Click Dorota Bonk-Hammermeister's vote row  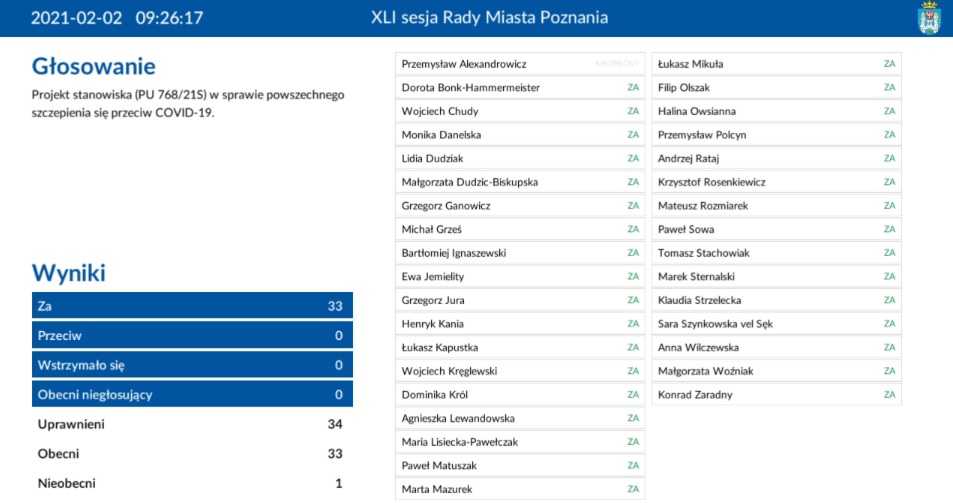520,88
